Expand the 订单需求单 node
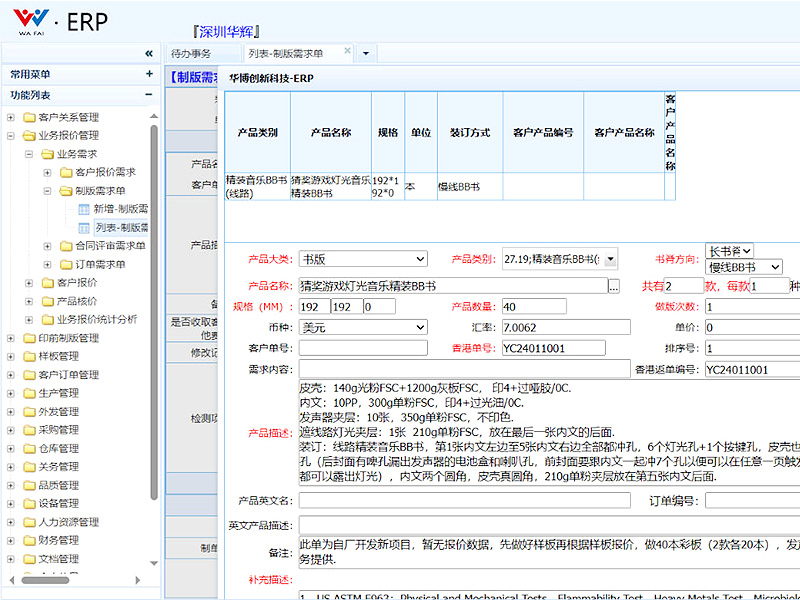Viewport: 800px width, 600px height. coord(47,264)
